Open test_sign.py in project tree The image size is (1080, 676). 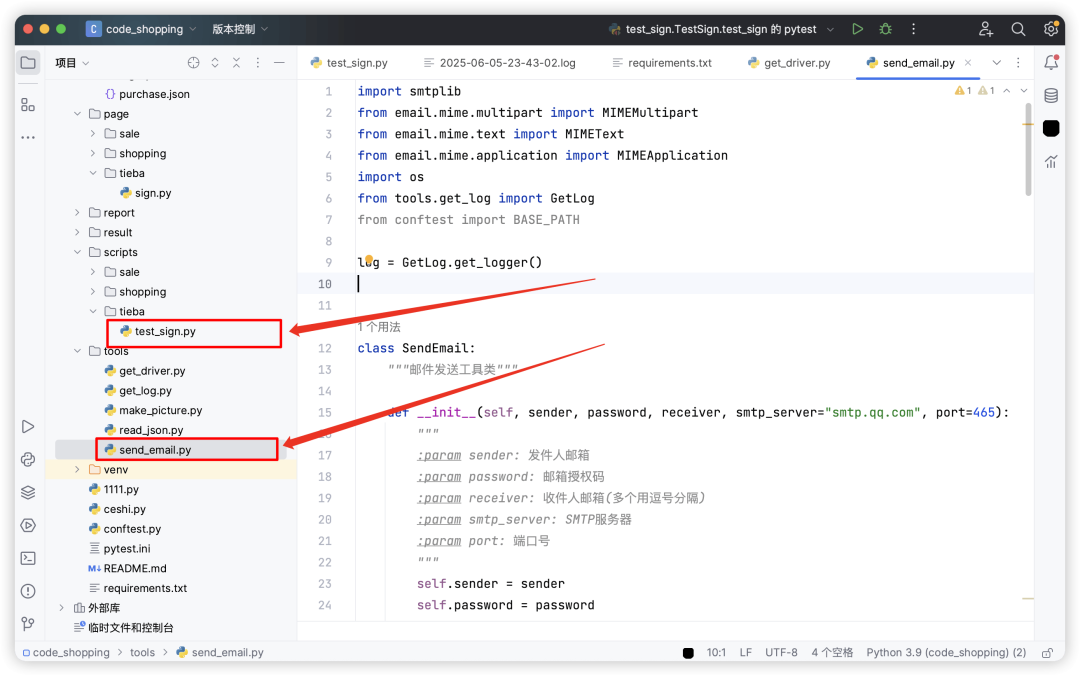point(158,331)
